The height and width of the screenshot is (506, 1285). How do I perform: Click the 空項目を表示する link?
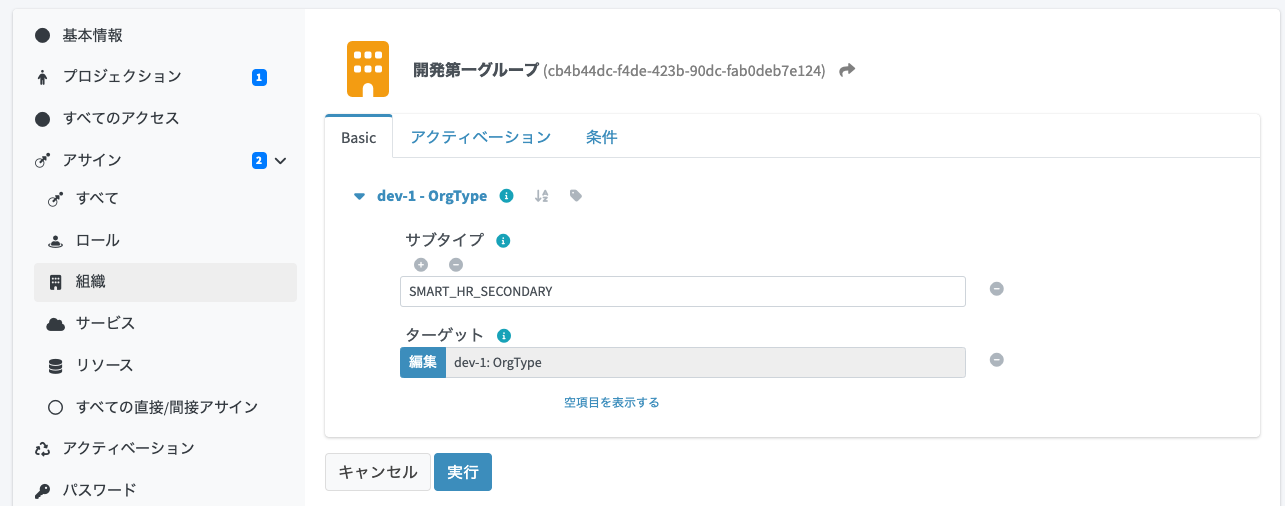point(611,402)
